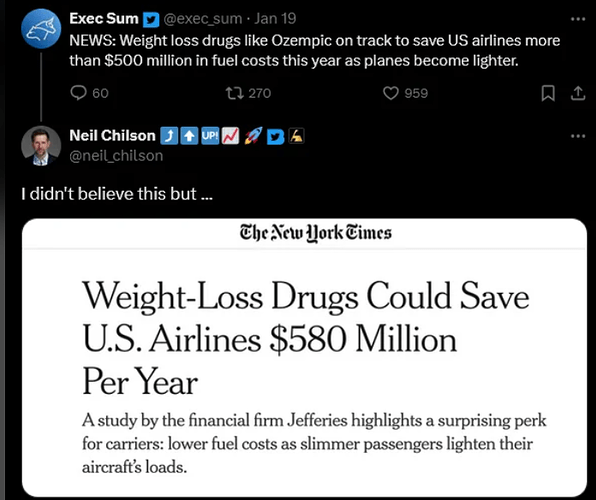The image size is (596, 500).
Task: Open the Jan 19 timestamp link
Action: (x=275, y=18)
